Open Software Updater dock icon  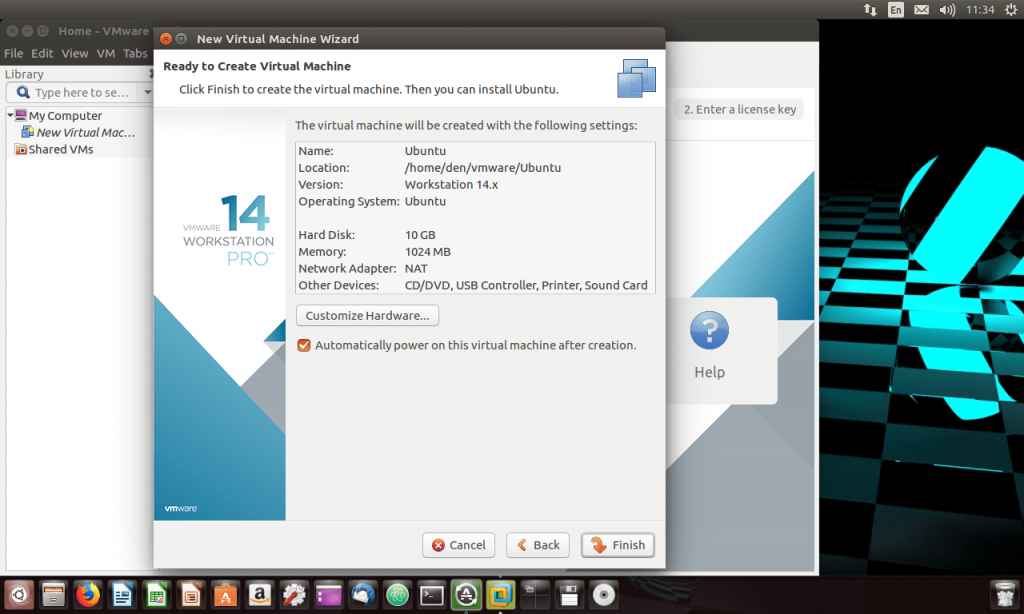point(466,595)
